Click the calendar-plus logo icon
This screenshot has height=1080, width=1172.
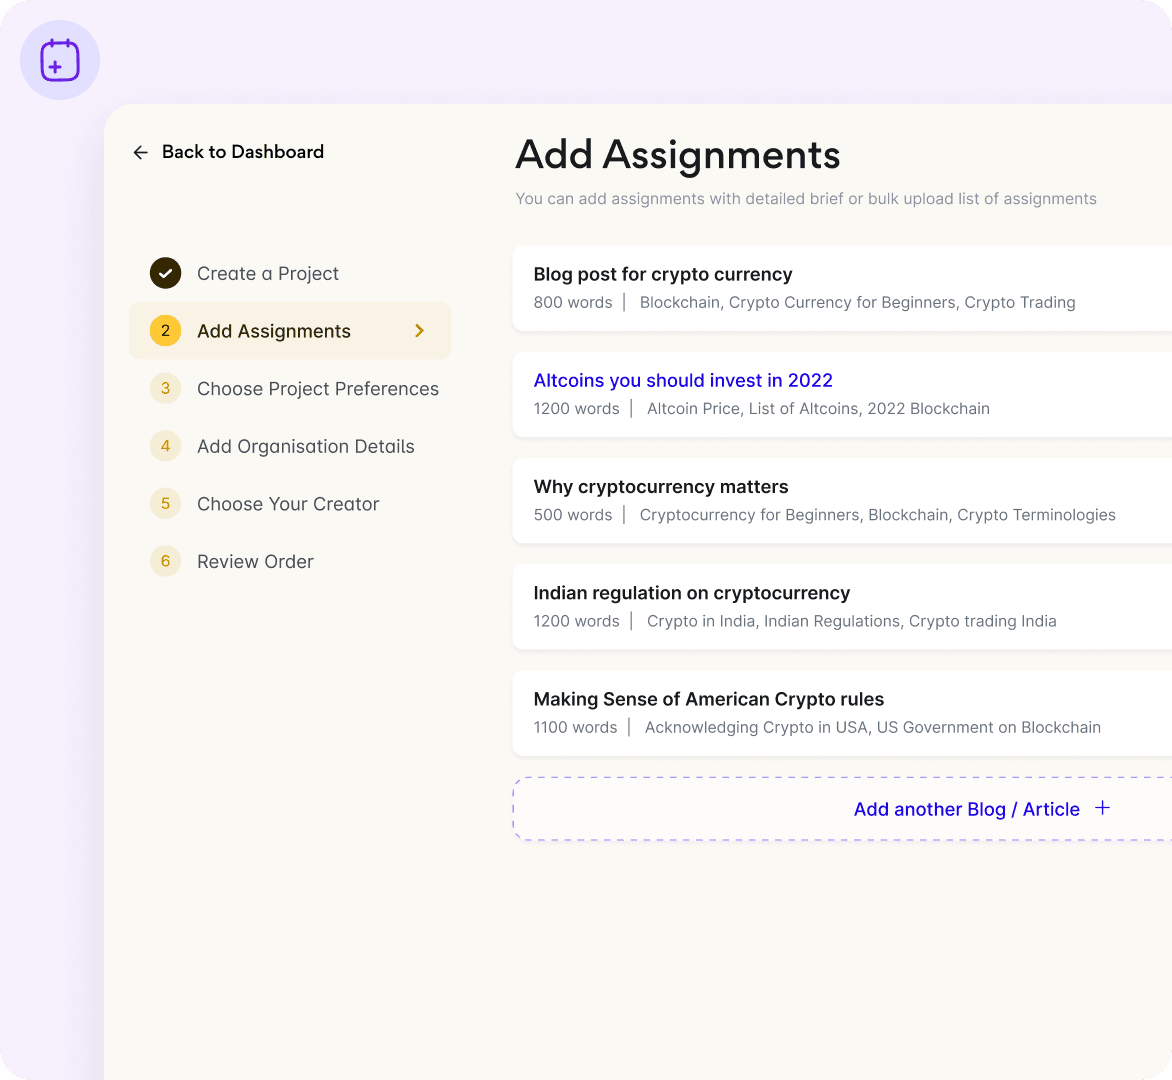(x=60, y=60)
